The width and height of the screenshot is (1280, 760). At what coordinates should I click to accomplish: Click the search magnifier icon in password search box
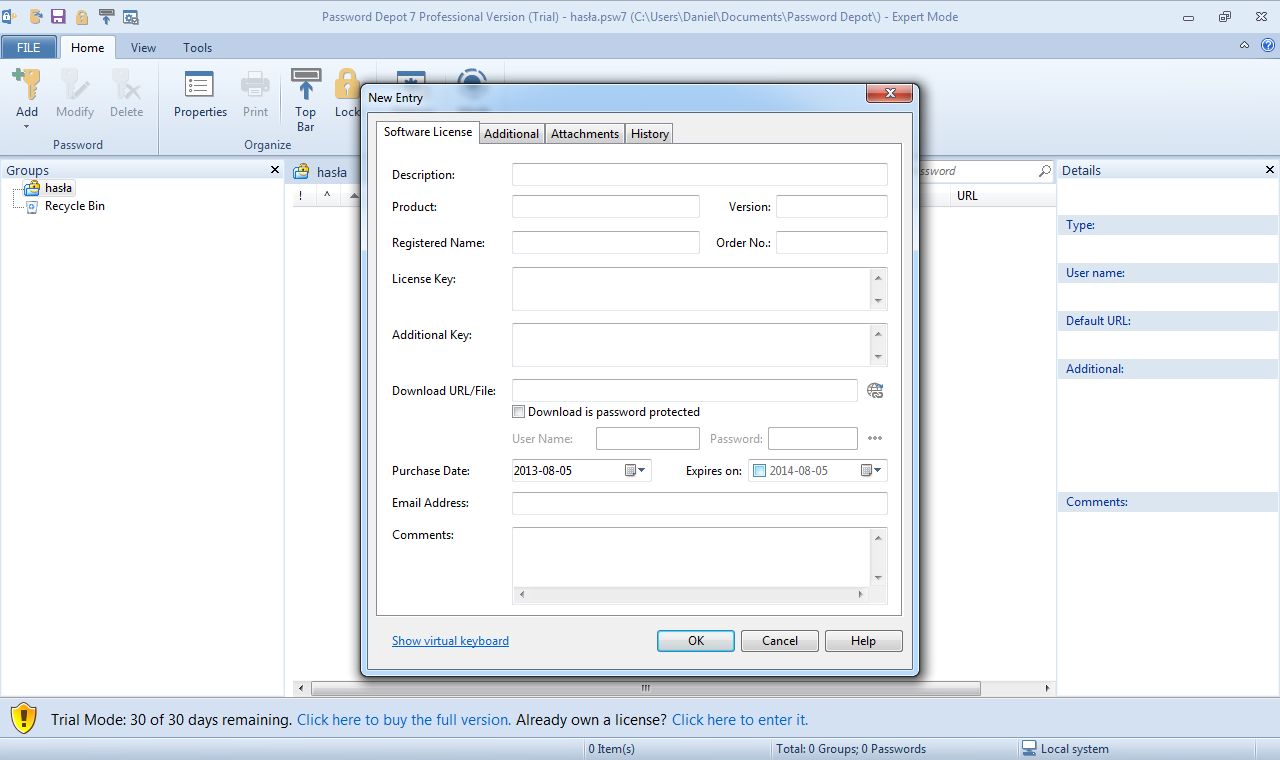click(1045, 171)
